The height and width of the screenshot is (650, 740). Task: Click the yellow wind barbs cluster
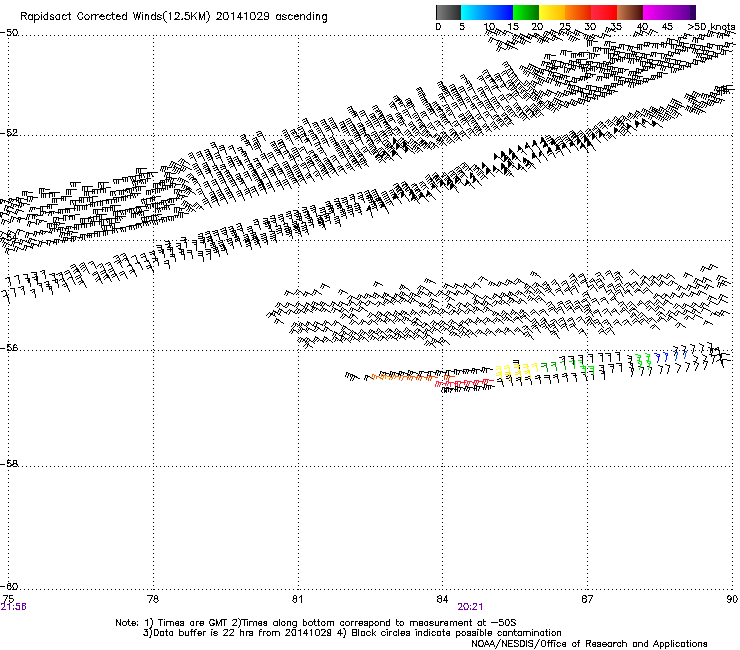point(517,369)
